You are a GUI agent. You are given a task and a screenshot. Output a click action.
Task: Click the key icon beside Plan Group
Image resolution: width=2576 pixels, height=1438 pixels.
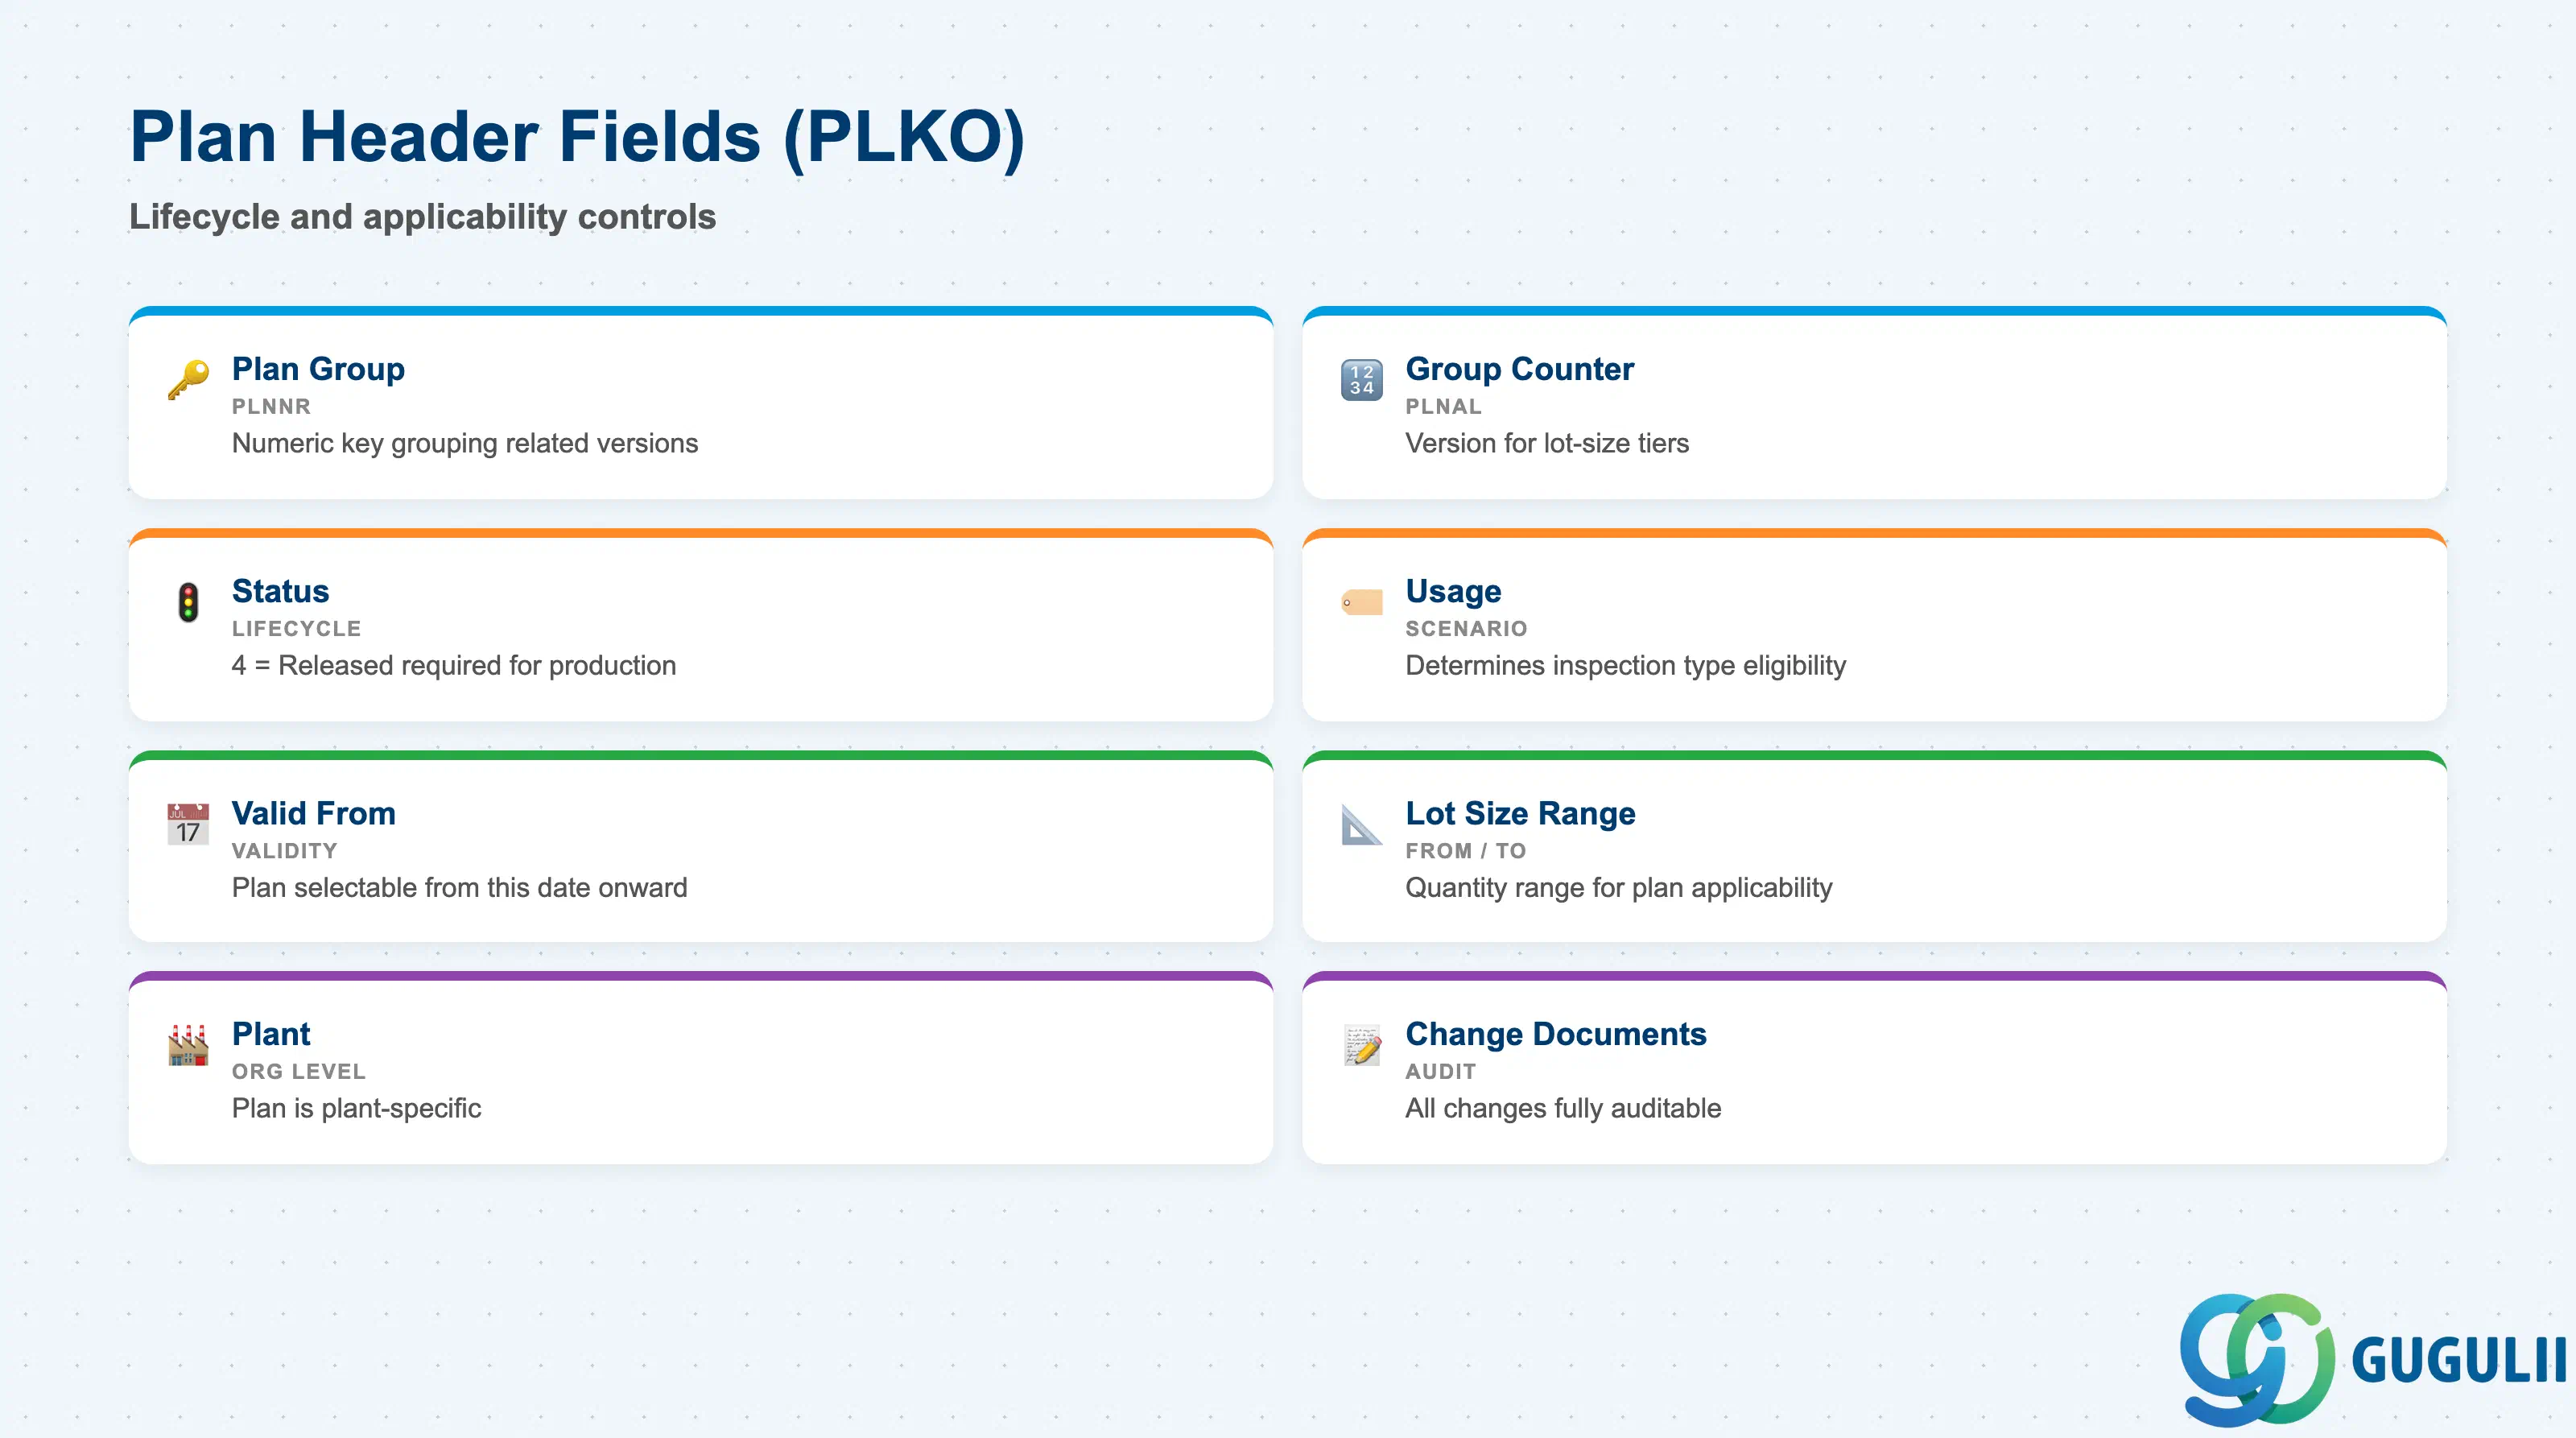tap(188, 380)
